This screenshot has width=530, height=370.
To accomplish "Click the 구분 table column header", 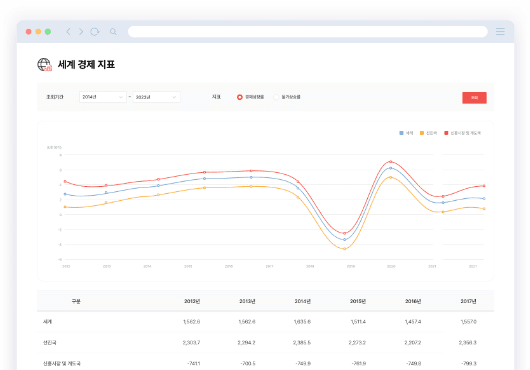I will (x=76, y=301).
